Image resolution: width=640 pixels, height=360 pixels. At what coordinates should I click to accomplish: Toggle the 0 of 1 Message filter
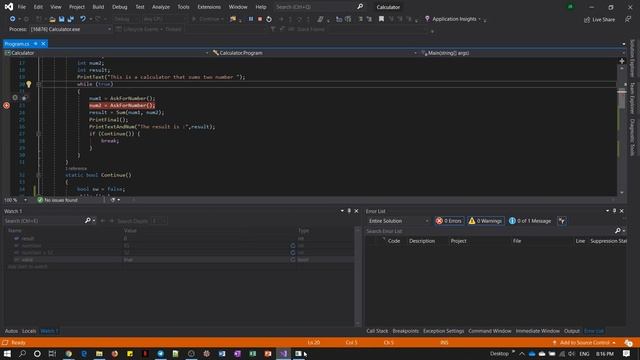tap(530, 221)
